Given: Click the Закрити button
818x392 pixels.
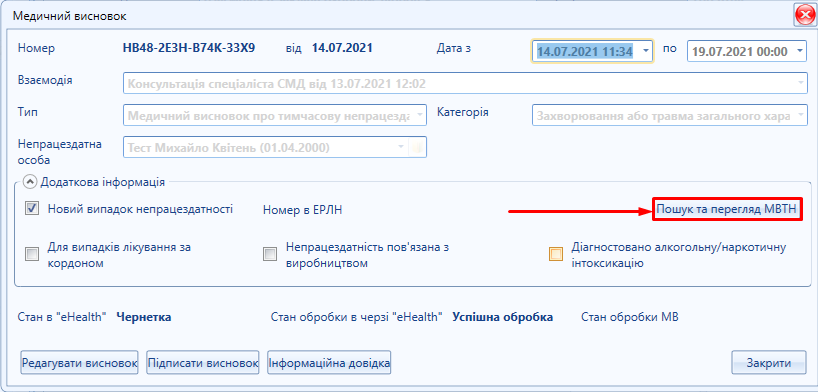Looking at the screenshot, I should [x=769, y=363].
